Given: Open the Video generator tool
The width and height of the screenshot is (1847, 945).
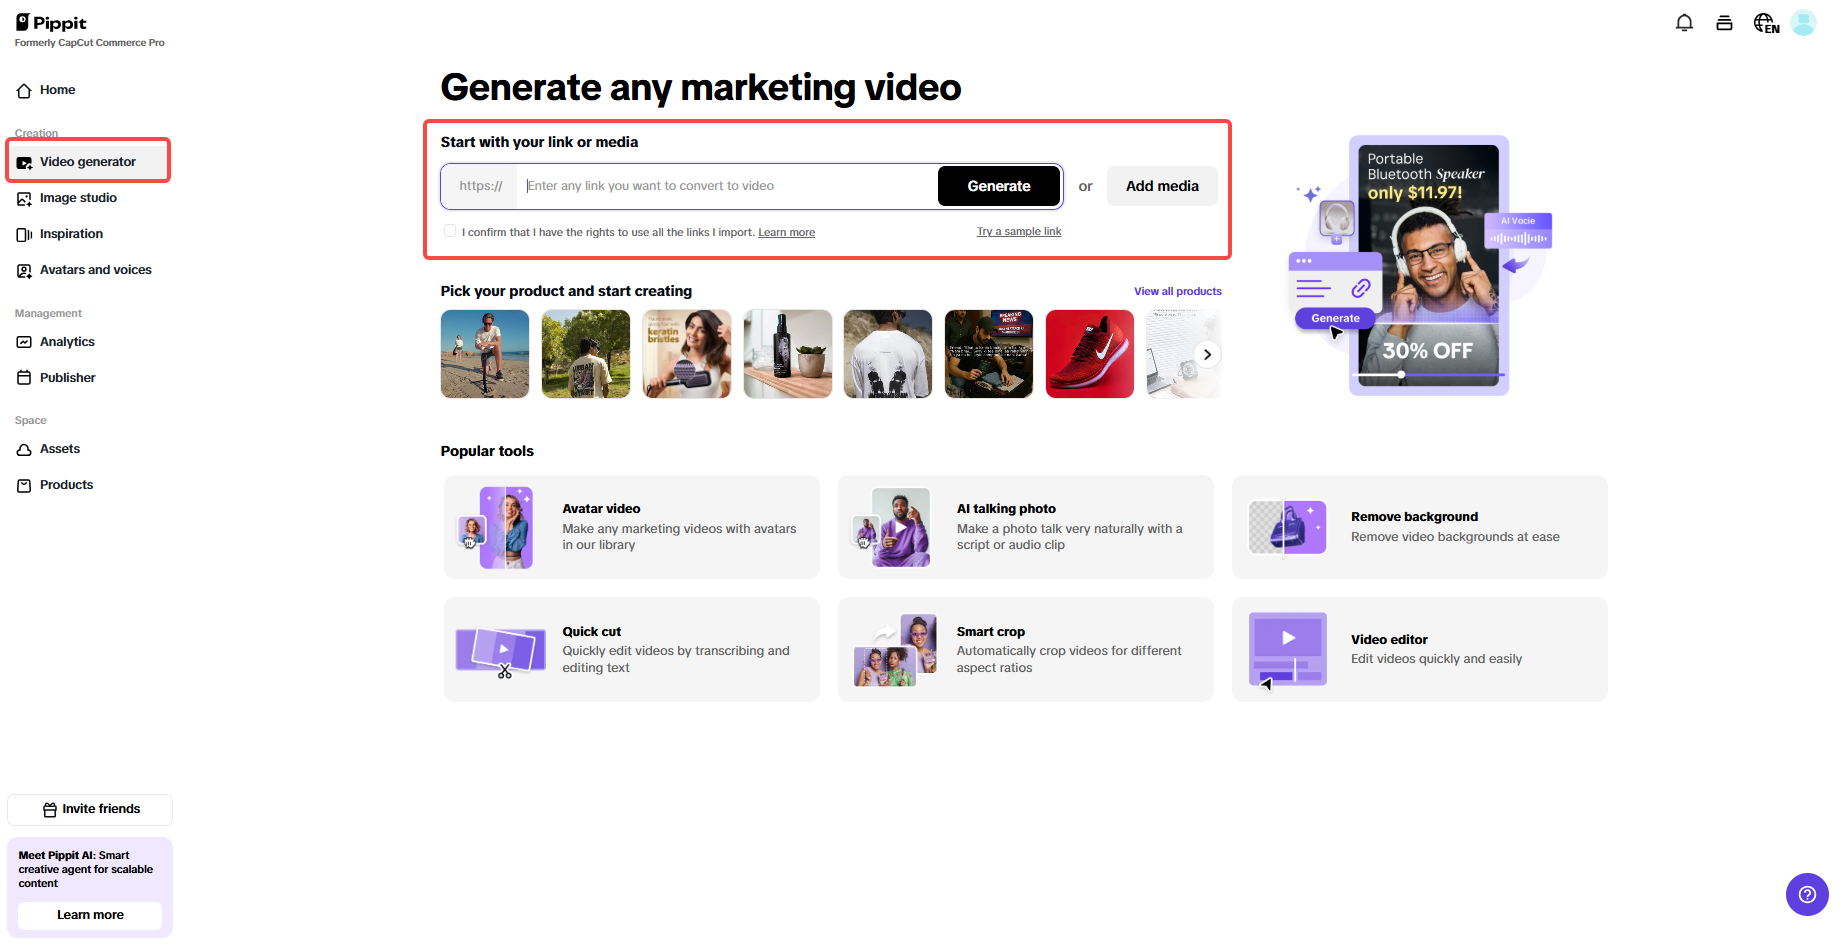Looking at the screenshot, I should [88, 161].
